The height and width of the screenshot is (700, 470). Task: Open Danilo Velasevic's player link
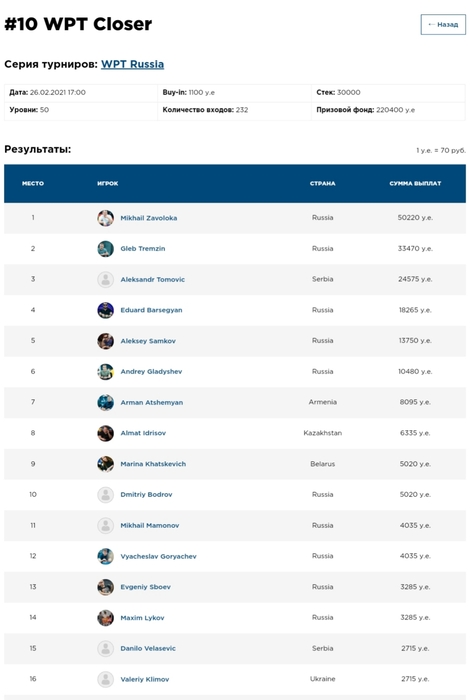pos(148,648)
